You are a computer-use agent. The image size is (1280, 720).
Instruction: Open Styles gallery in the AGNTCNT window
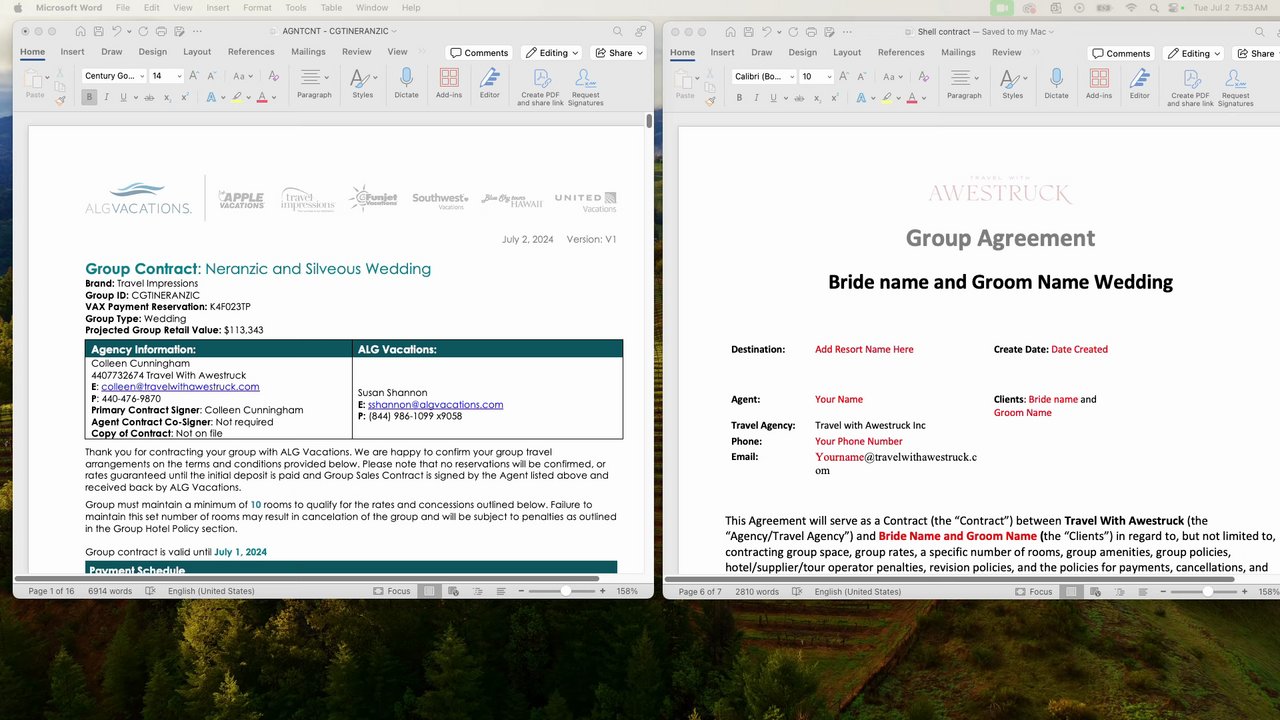tap(363, 83)
